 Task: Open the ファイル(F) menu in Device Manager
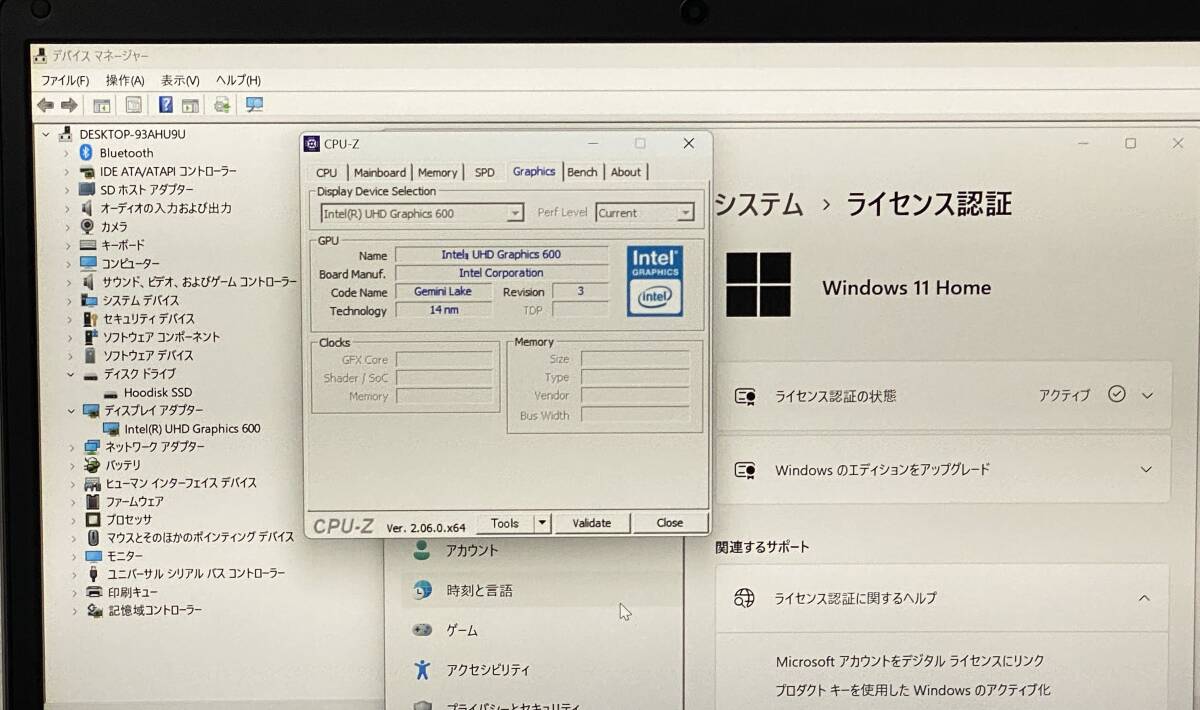click(64, 80)
